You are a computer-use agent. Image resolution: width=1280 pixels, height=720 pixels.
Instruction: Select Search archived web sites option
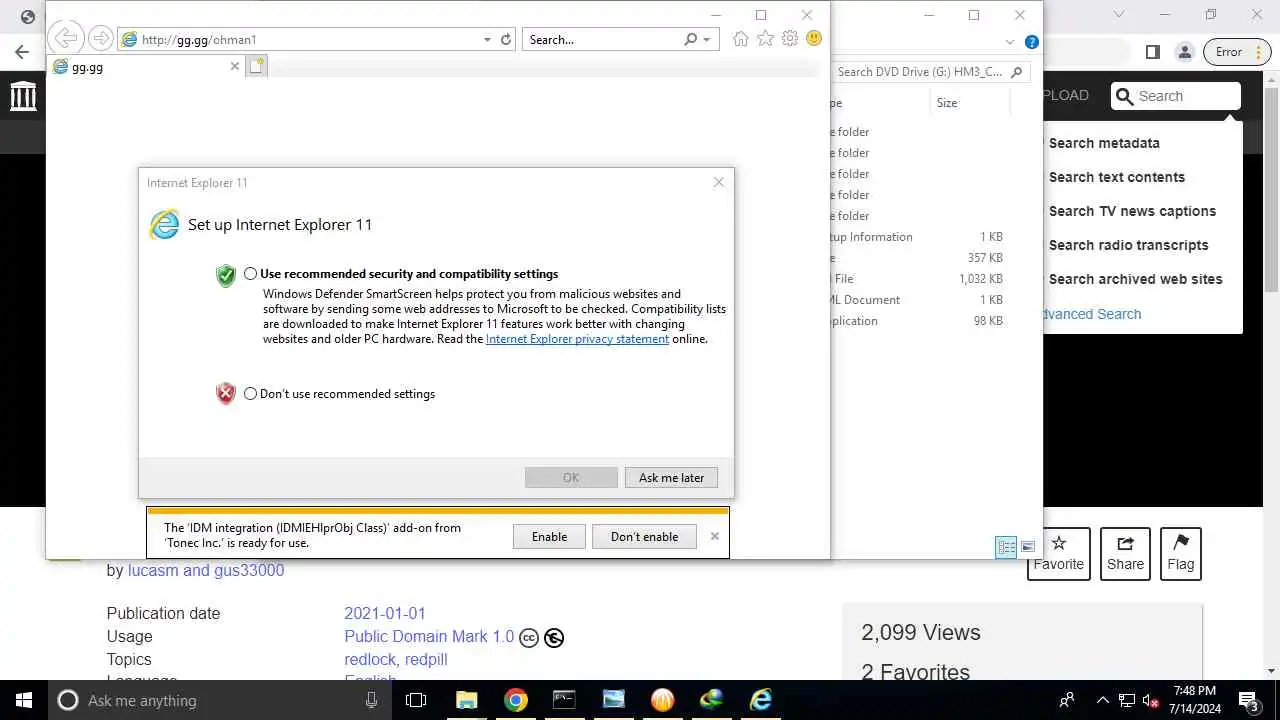(1135, 279)
